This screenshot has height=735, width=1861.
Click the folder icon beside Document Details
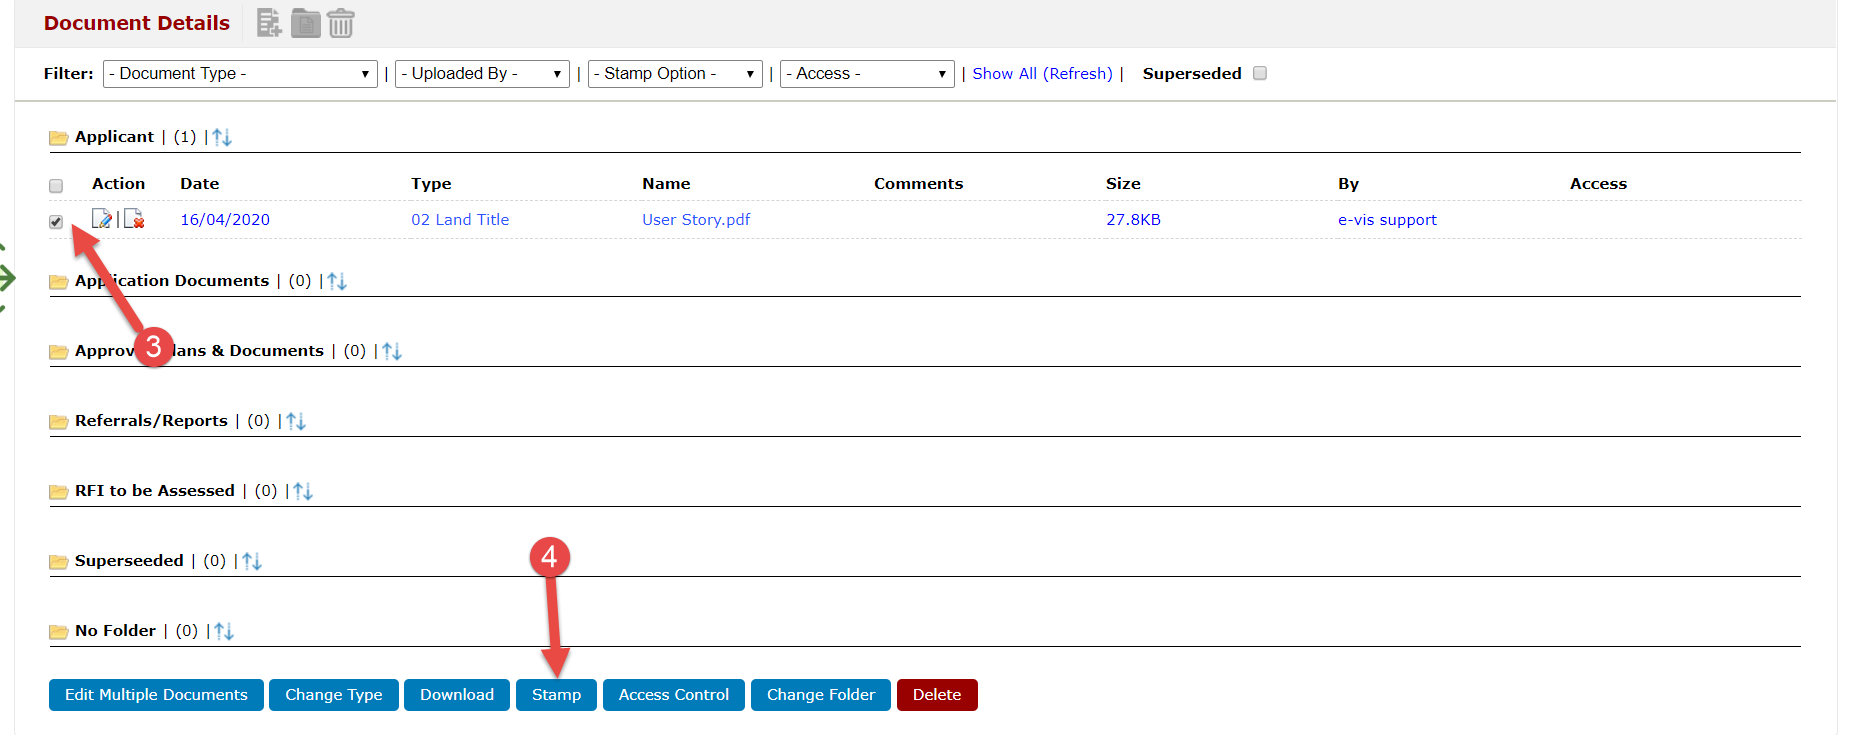(306, 23)
